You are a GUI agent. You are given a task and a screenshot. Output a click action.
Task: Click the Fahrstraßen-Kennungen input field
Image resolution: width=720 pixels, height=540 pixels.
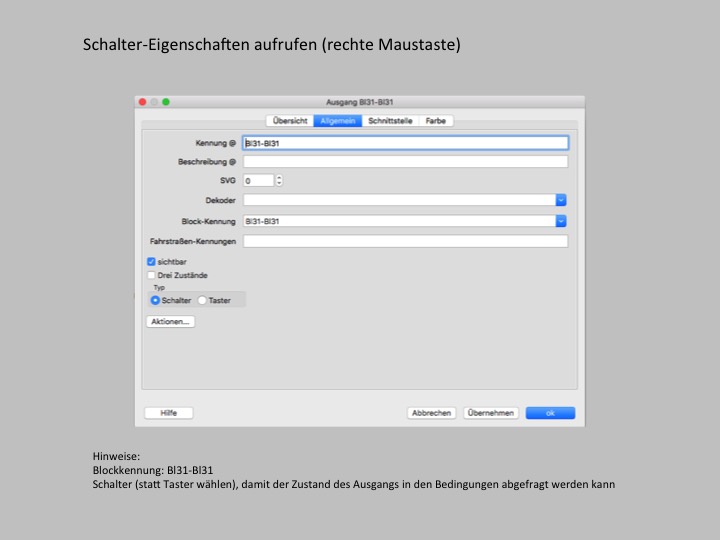(405, 241)
